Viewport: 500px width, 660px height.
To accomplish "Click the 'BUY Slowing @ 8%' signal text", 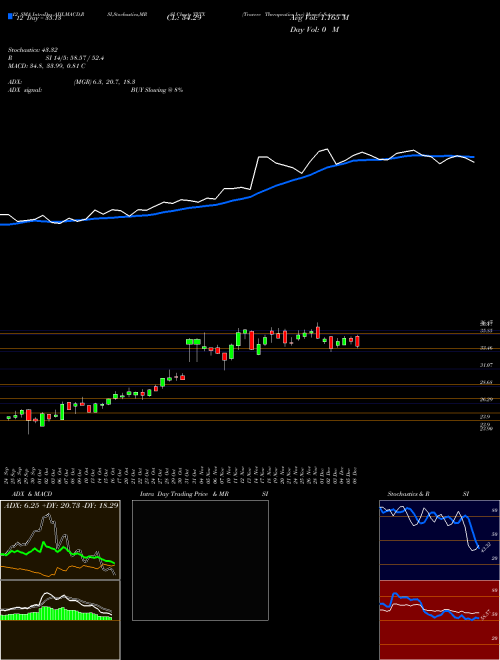I will click(157, 90).
